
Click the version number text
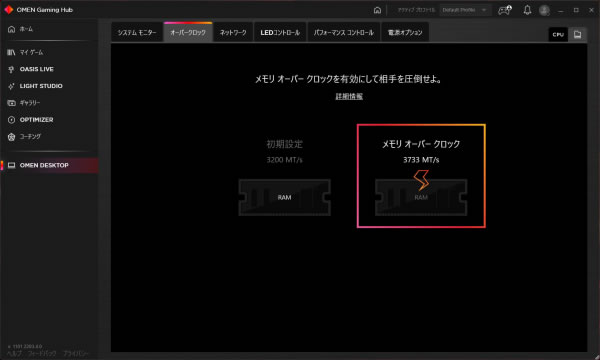[26, 346]
